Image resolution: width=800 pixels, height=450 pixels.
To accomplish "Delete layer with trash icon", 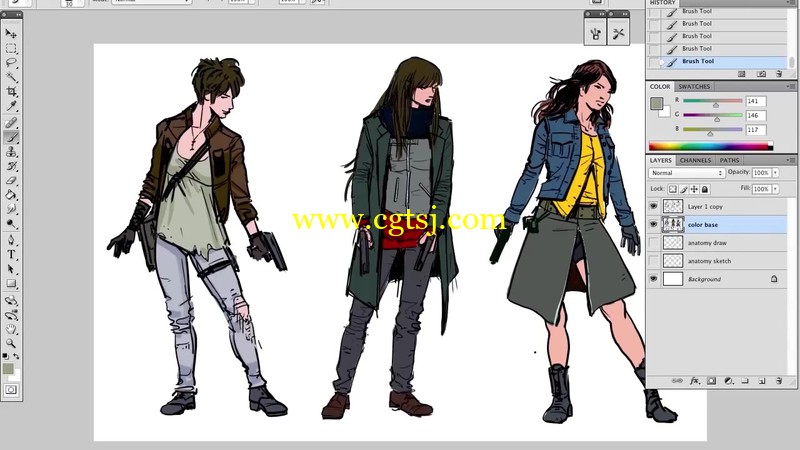I will 779,381.
